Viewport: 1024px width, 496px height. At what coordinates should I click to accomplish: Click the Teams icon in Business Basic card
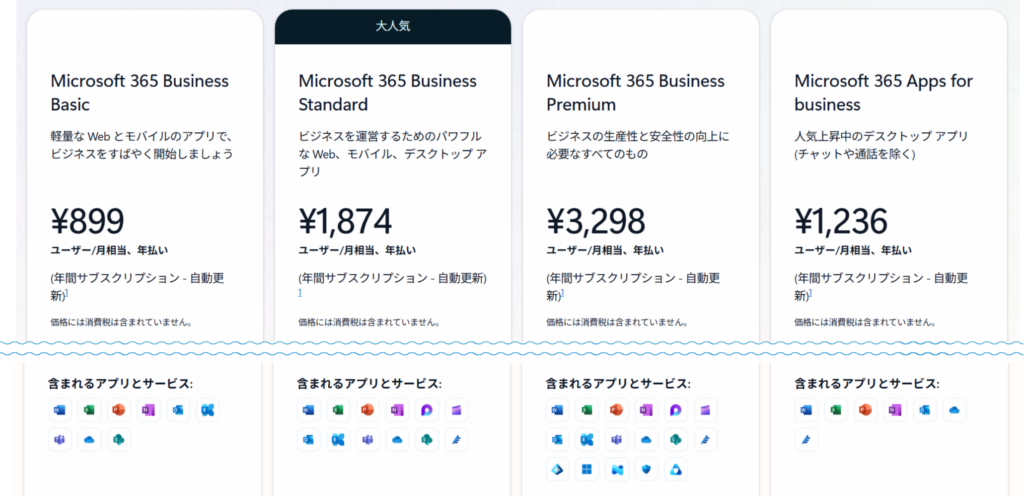(x=60, y=440)
